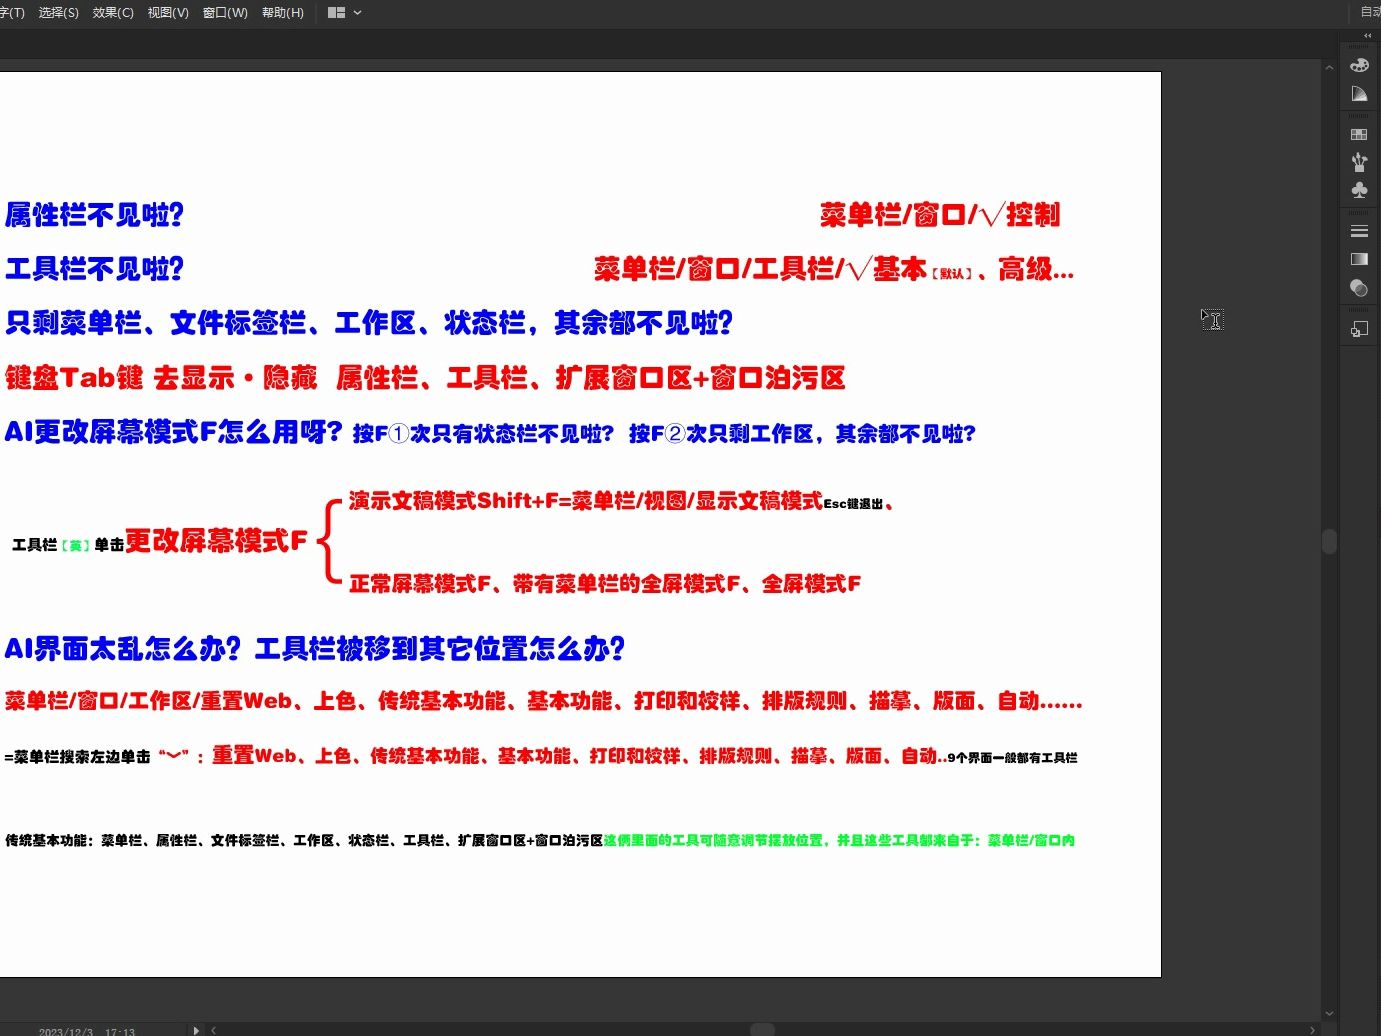Click the horizontal scrollbar thumb
Viewport: 1381px width, 1036px height.
pos(762,1030)
